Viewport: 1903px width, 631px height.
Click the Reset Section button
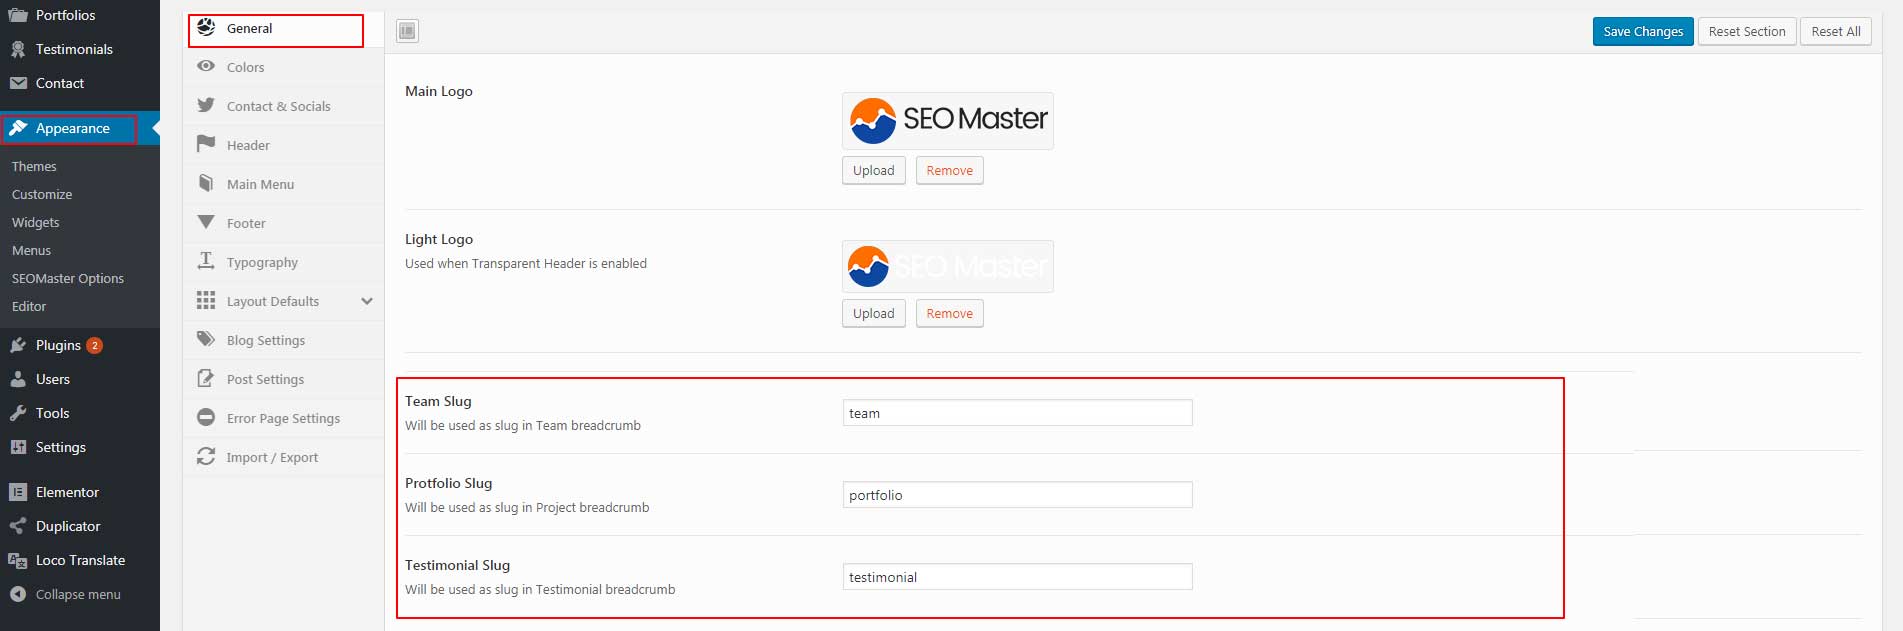(x=1747, y=31)
